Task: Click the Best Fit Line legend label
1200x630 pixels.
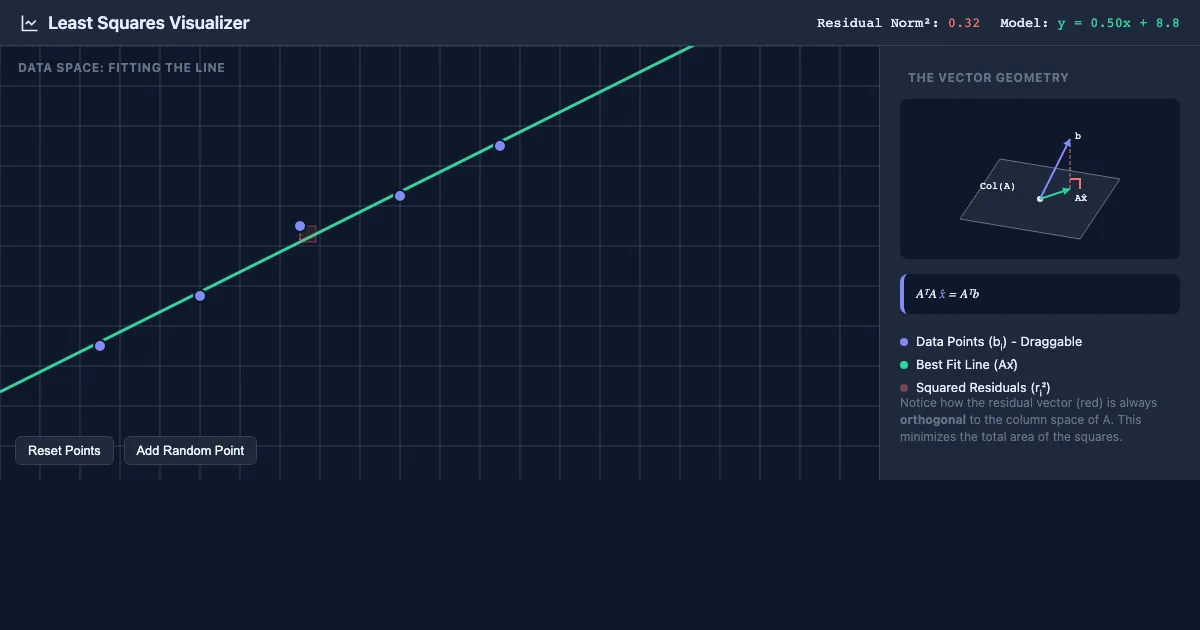Action: coord(967,365)
